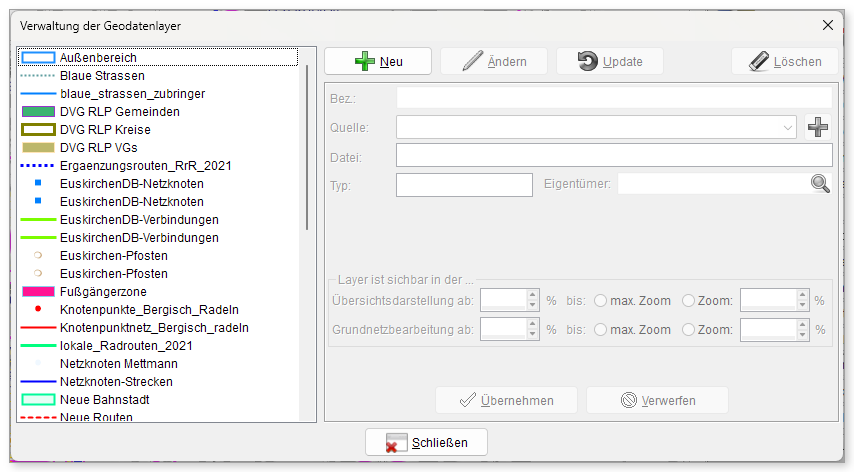Click into the Bez. text field
Image resolution: width=854 pixels, height=472 pixels.
click(614, 99)
